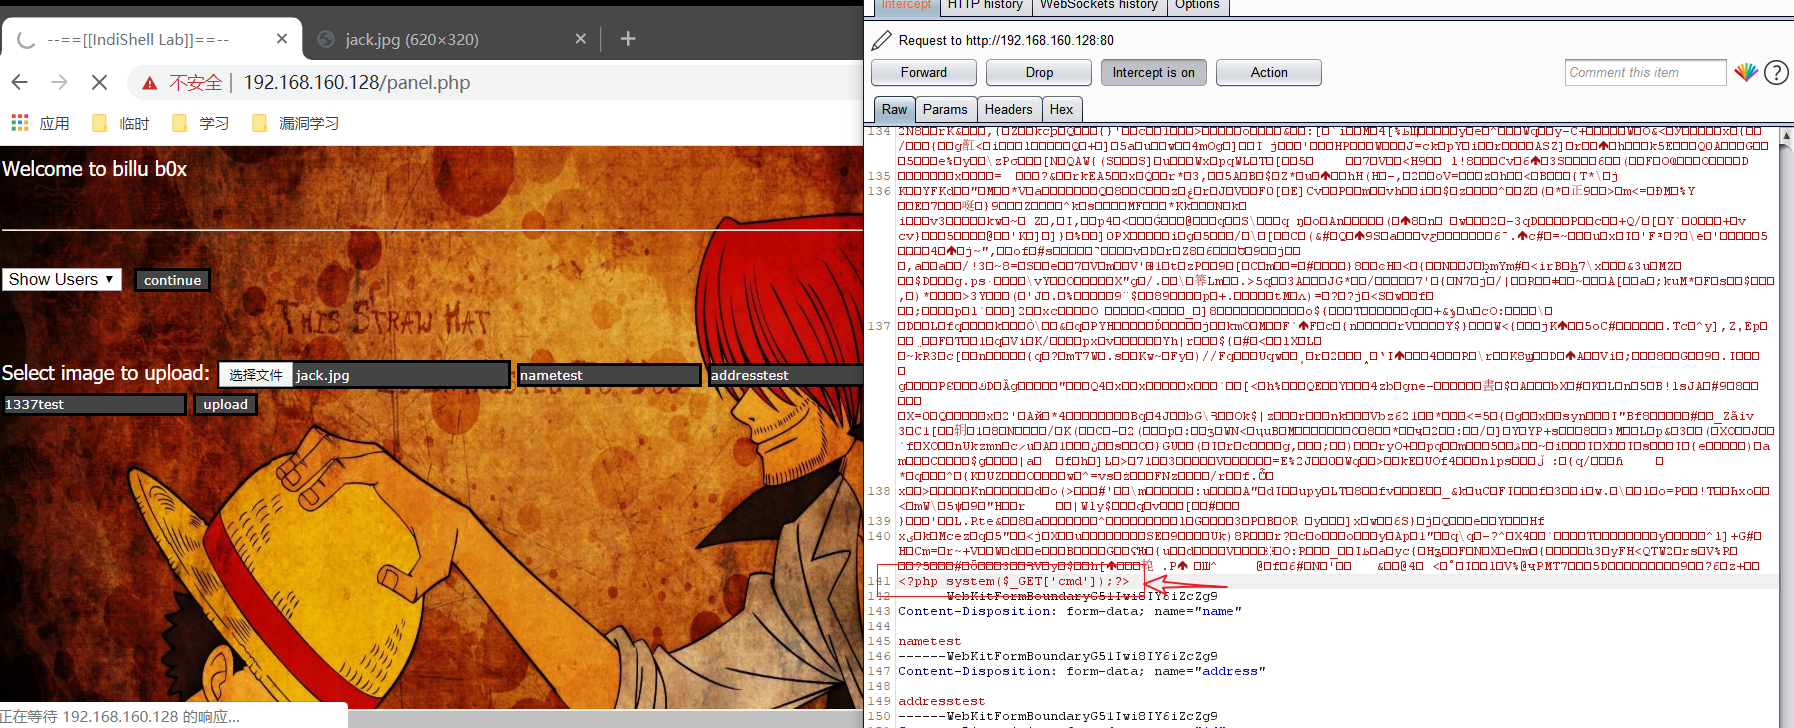Open the Burp Options tab
Image resolution: width=1794 pixels, height=728 pixels.
pos(1197,6)
